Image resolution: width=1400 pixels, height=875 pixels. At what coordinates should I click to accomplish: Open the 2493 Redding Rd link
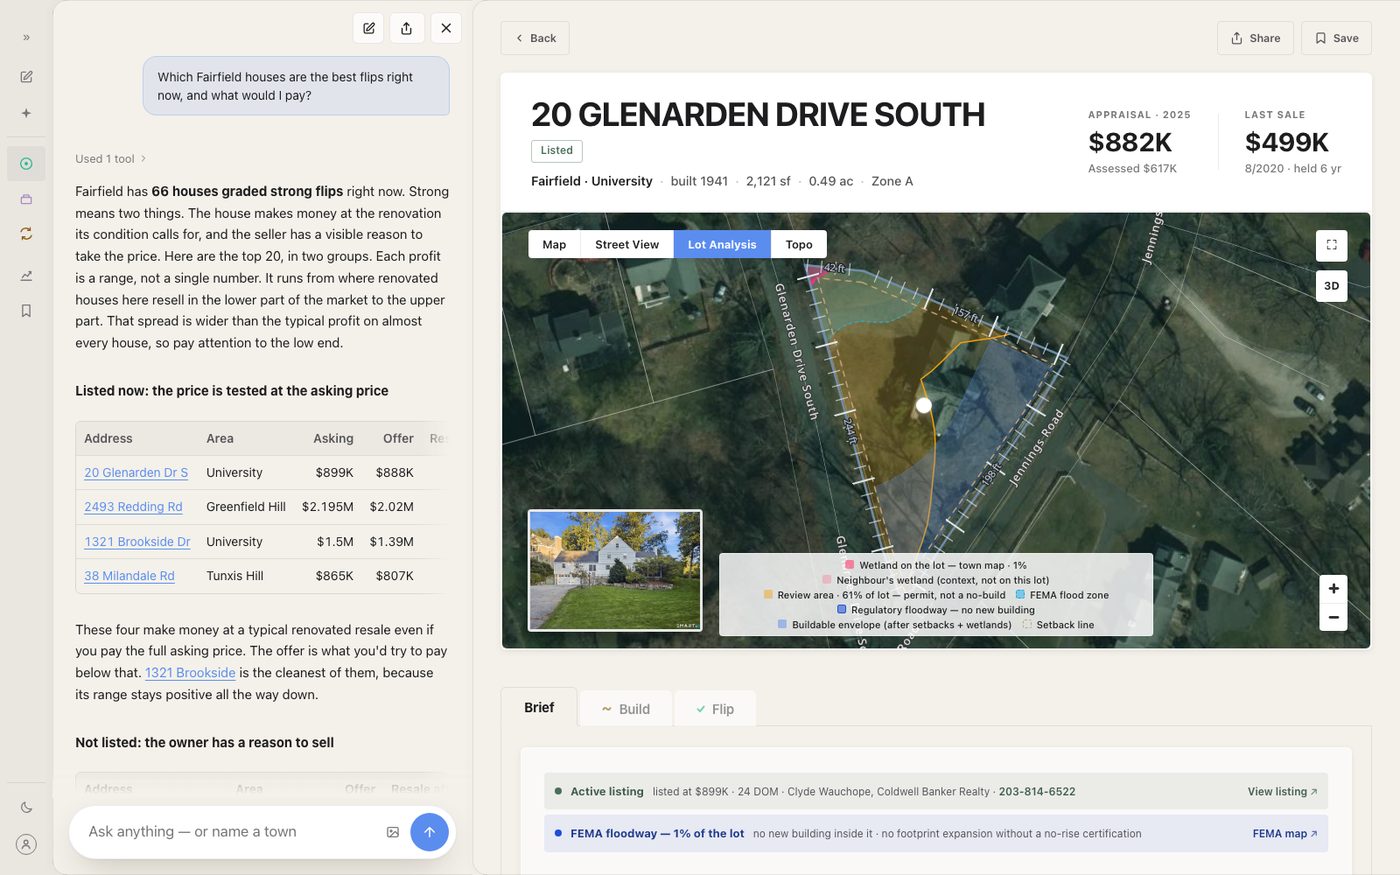[x=133, y=507]
